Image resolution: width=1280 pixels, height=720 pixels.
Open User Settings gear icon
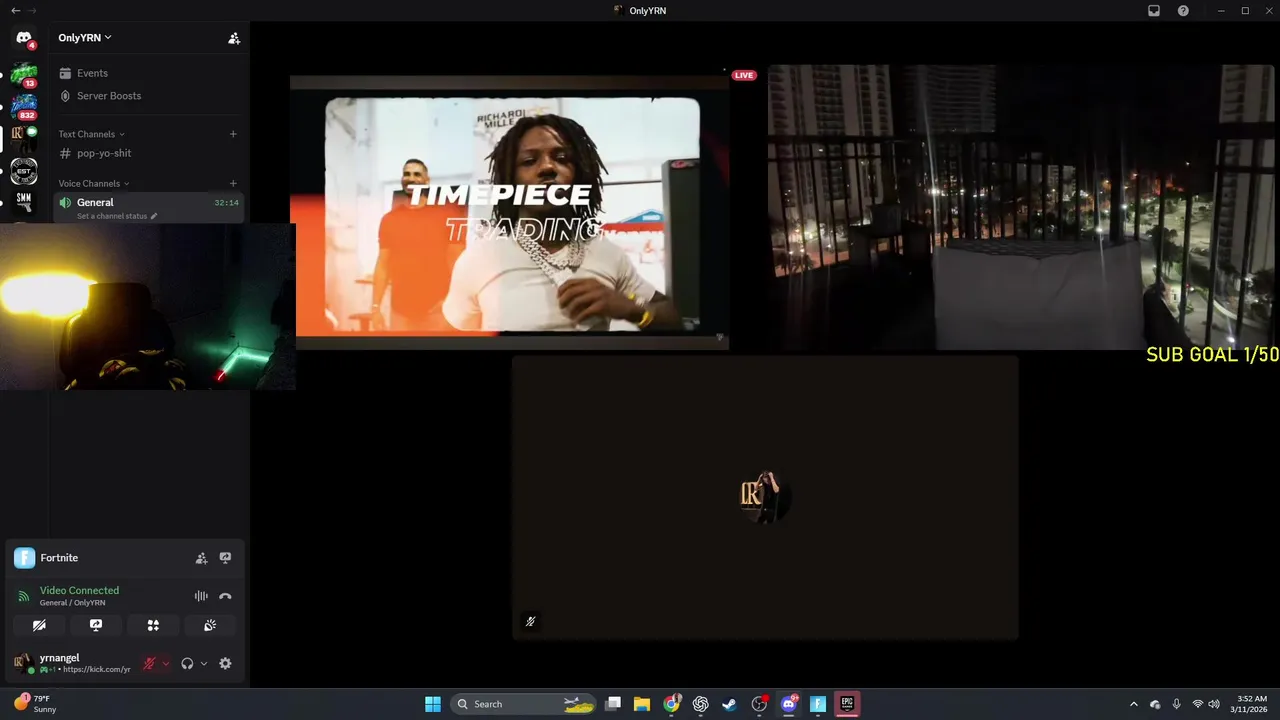(225, 663)
